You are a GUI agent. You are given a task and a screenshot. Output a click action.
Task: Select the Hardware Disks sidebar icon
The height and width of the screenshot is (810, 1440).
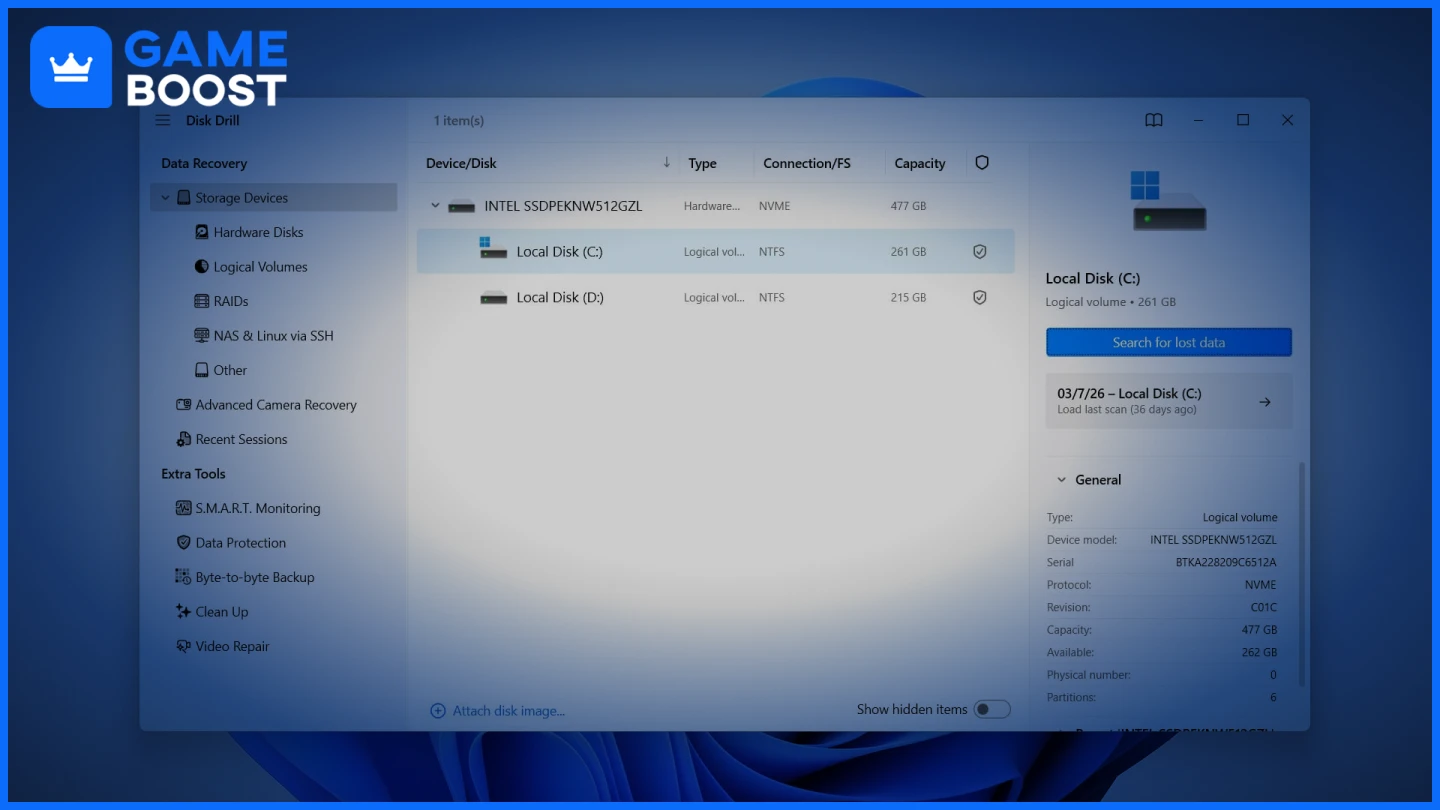coord(202,231)
